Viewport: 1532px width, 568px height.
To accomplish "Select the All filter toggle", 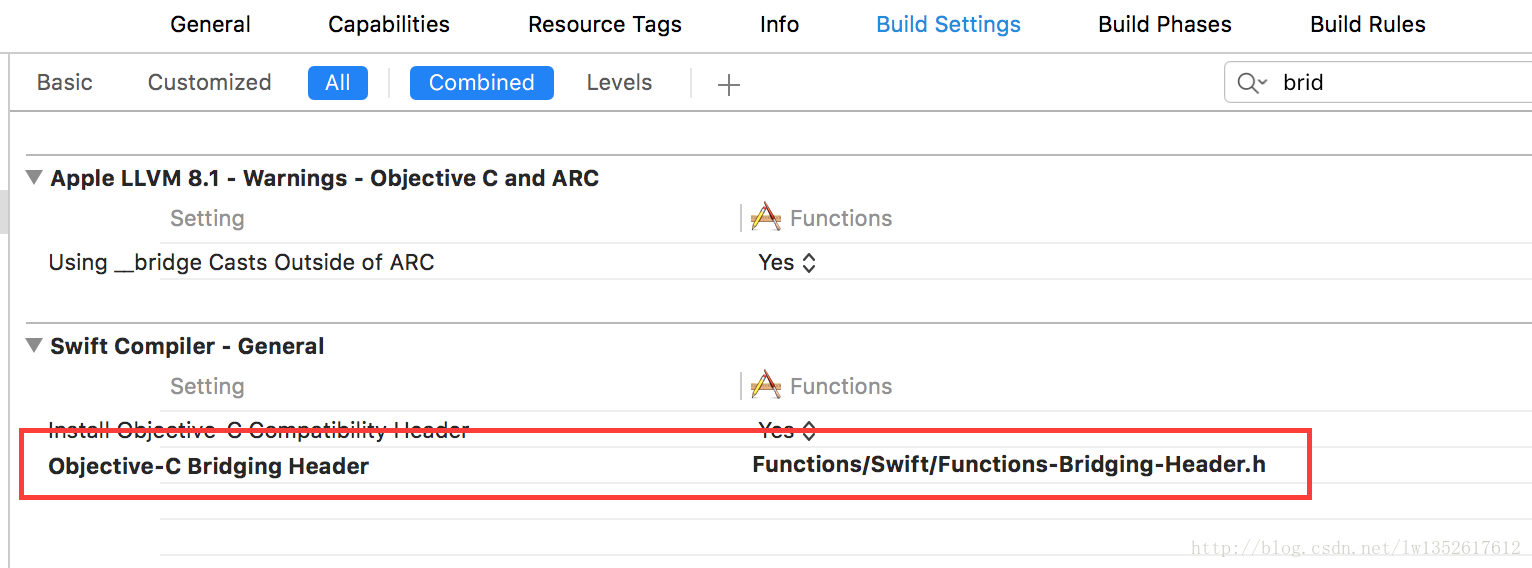I will point(338,83).
